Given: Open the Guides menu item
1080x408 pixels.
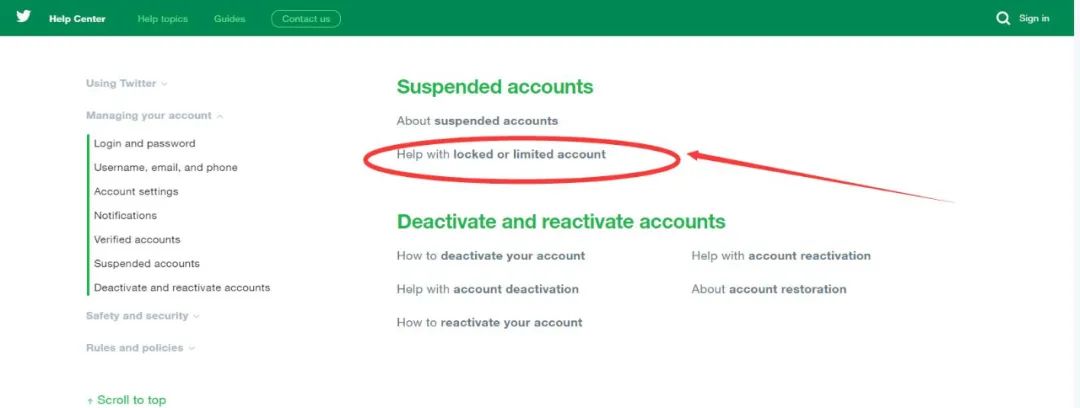Looking at the screenshot, I should [x=229, y=19].
